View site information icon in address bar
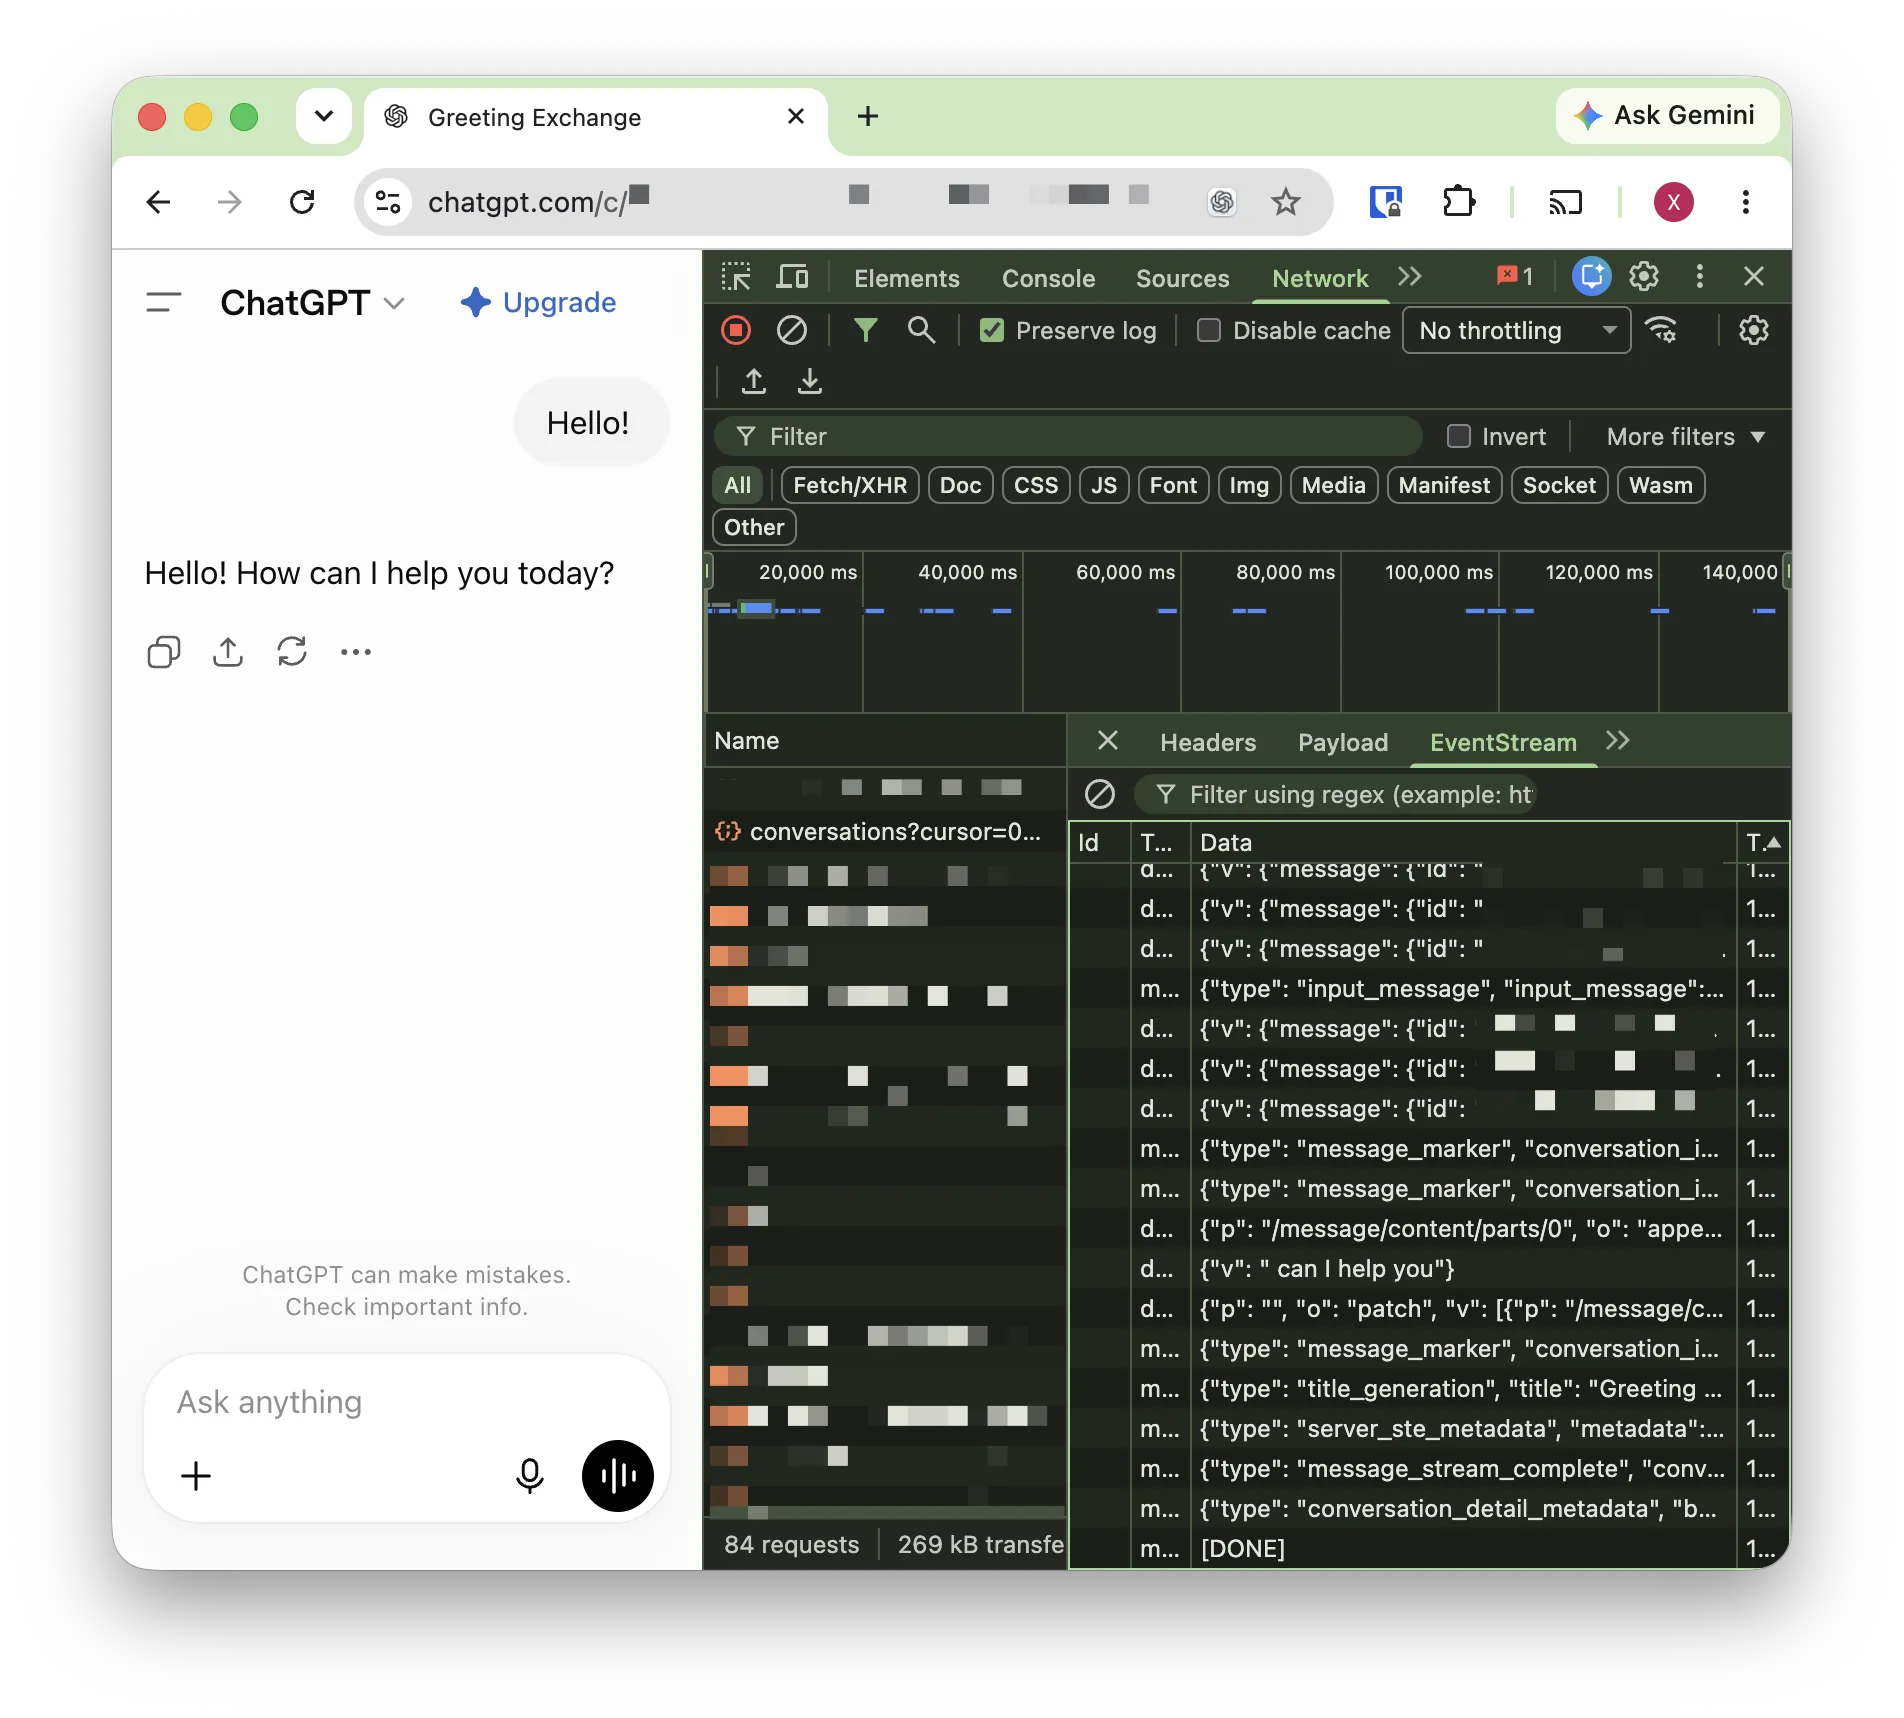This screenshot has width=1904, height=1718. coord(388,202)
